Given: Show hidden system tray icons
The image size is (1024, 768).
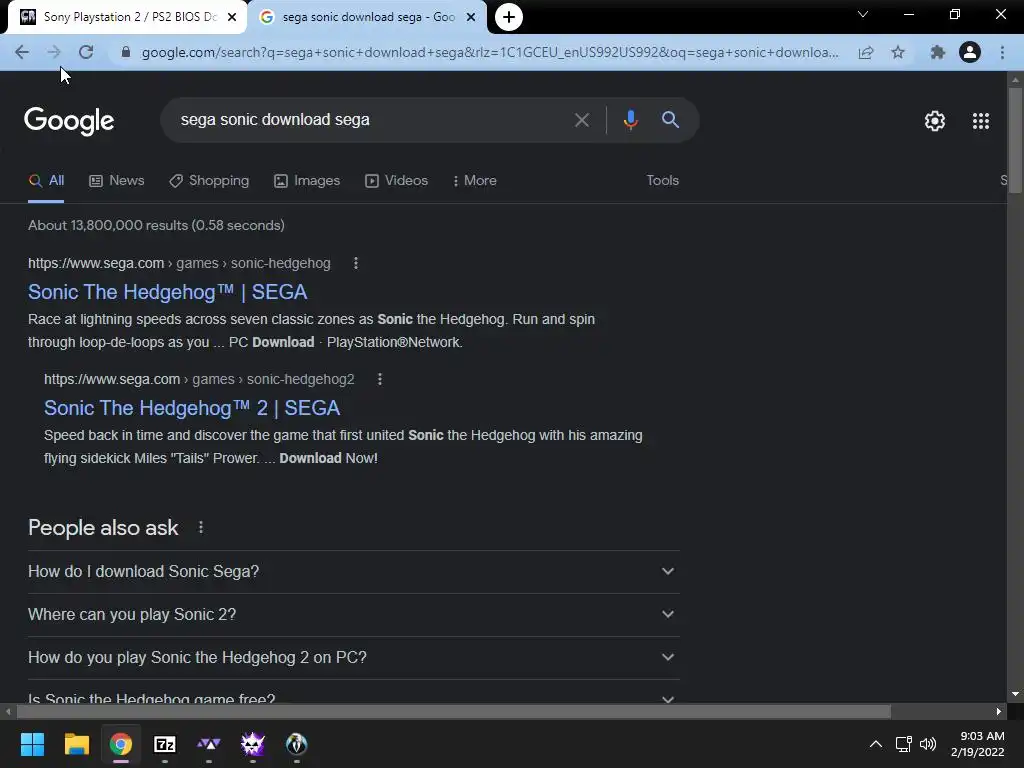Looking at the screenshot, I should click(876, 744).
